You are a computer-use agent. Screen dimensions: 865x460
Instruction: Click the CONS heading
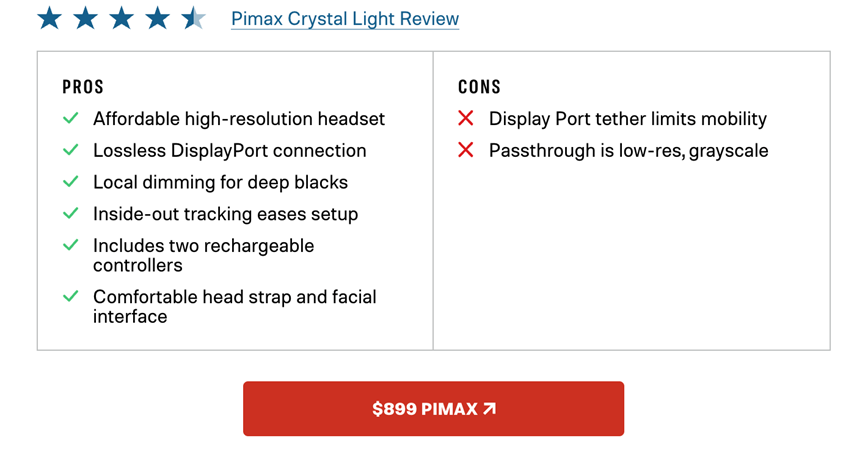coord(479,87)
